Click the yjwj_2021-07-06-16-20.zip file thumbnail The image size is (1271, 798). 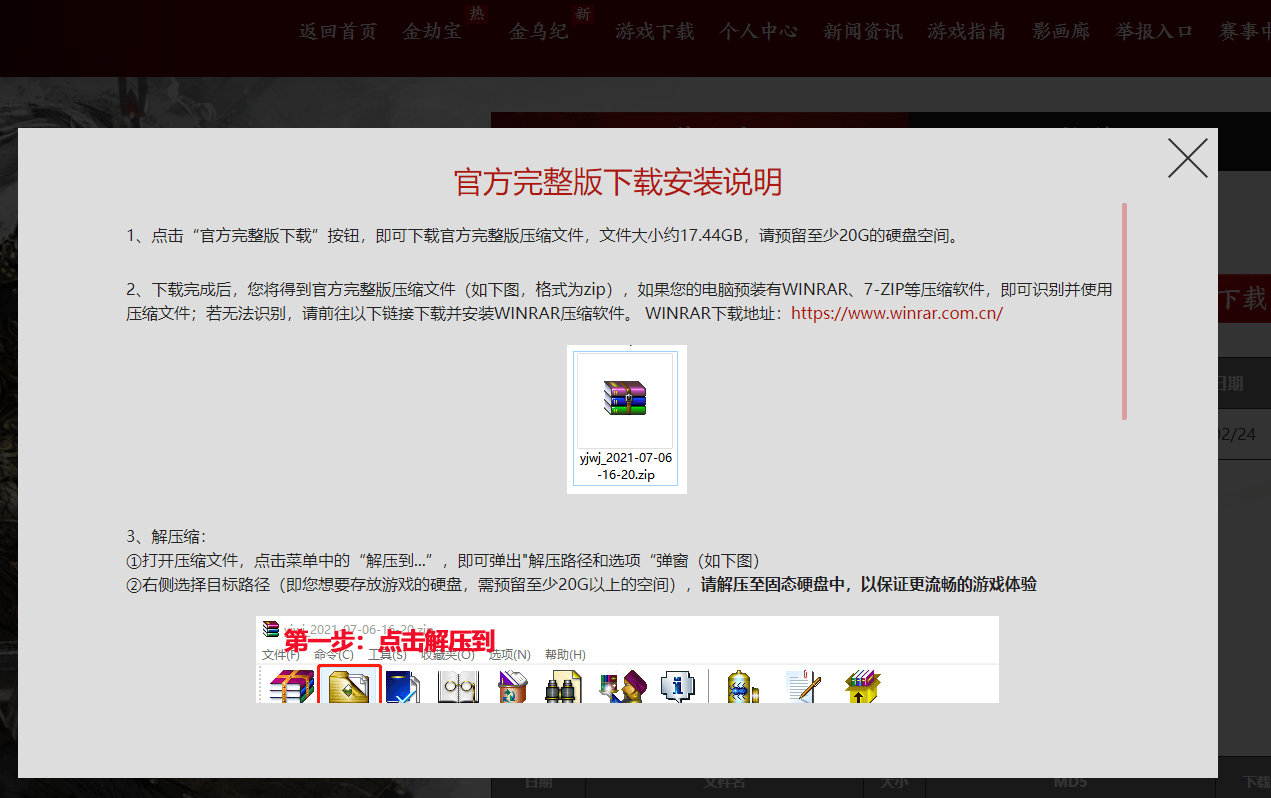(x=627, y=419)
